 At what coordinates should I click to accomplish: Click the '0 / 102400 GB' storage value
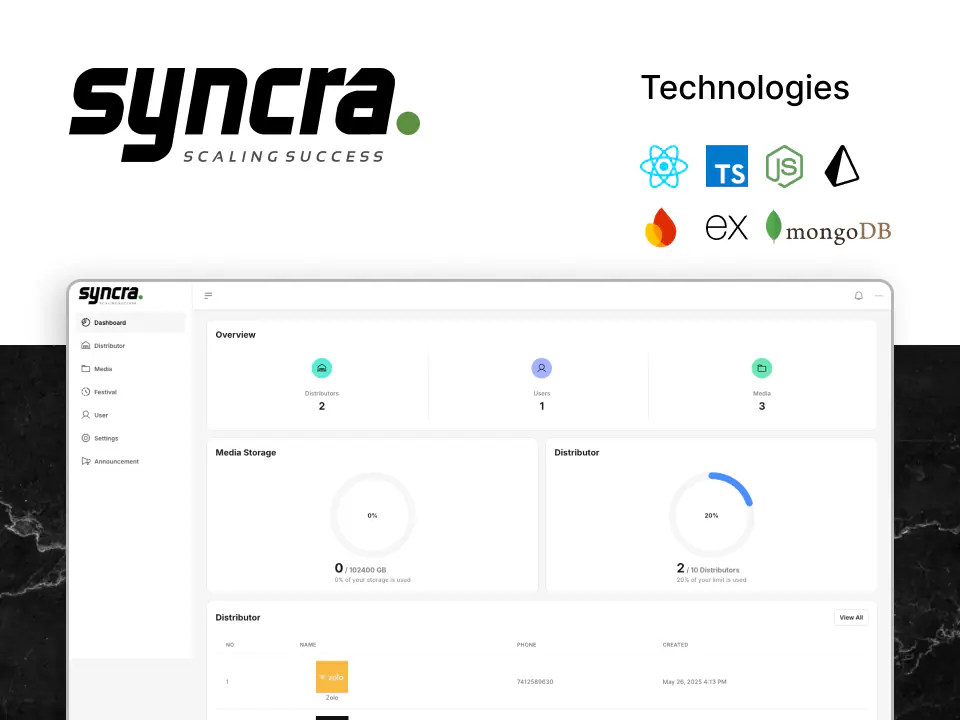pos(360,569)
